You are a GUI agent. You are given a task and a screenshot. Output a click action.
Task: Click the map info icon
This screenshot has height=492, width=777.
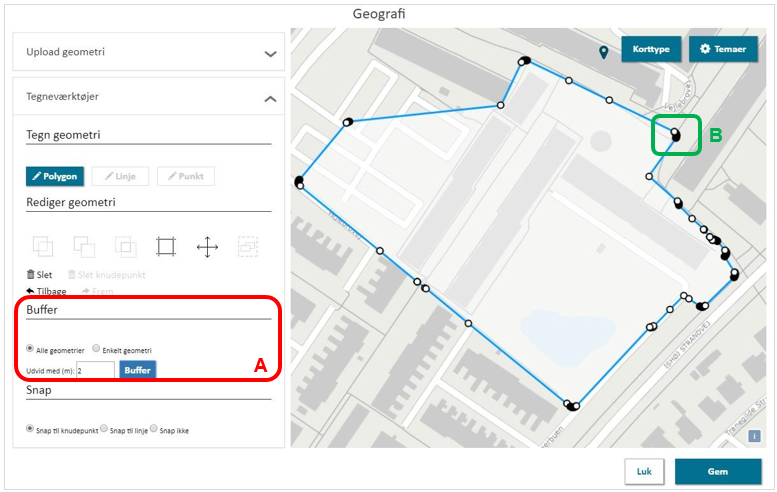(755, 436)
